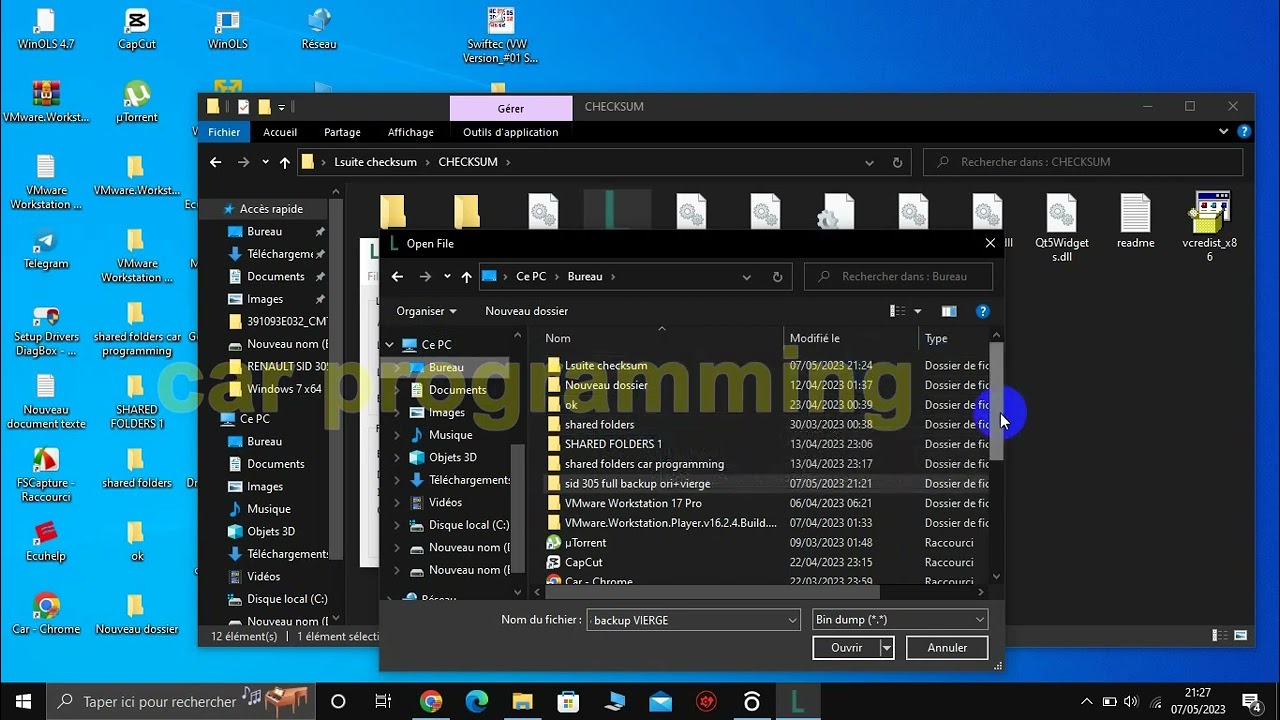The width and height of the screenshot is (1280, 720).
Task: Open Fichier tab in CHECKSUM window
Action: [x=224, y=132]
